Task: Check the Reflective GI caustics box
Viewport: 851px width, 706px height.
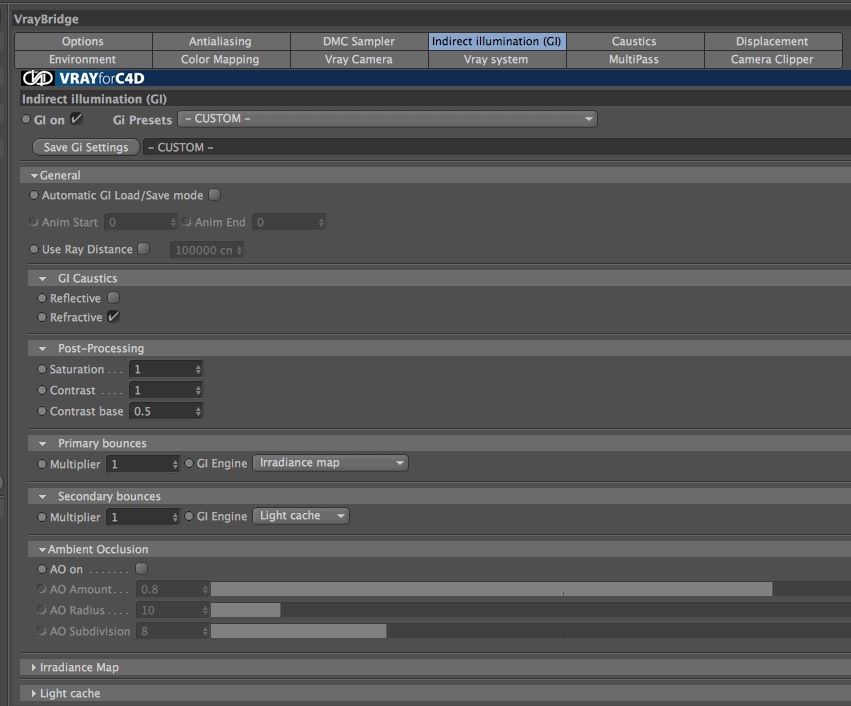Action: click(x=113, y=297)
